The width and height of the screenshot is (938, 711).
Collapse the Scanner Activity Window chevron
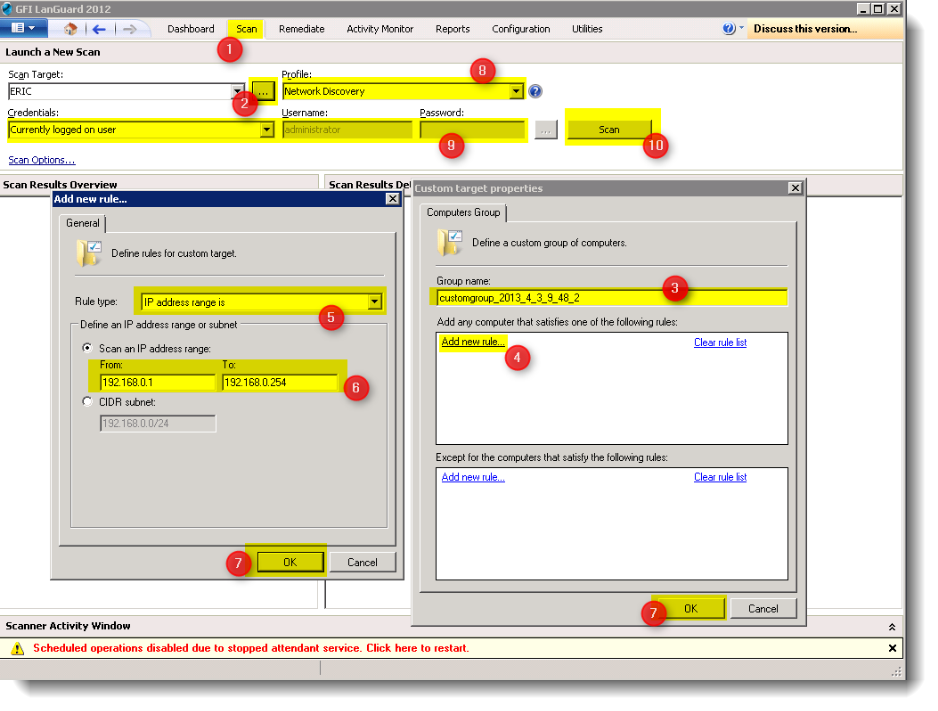tap(892, 626)
